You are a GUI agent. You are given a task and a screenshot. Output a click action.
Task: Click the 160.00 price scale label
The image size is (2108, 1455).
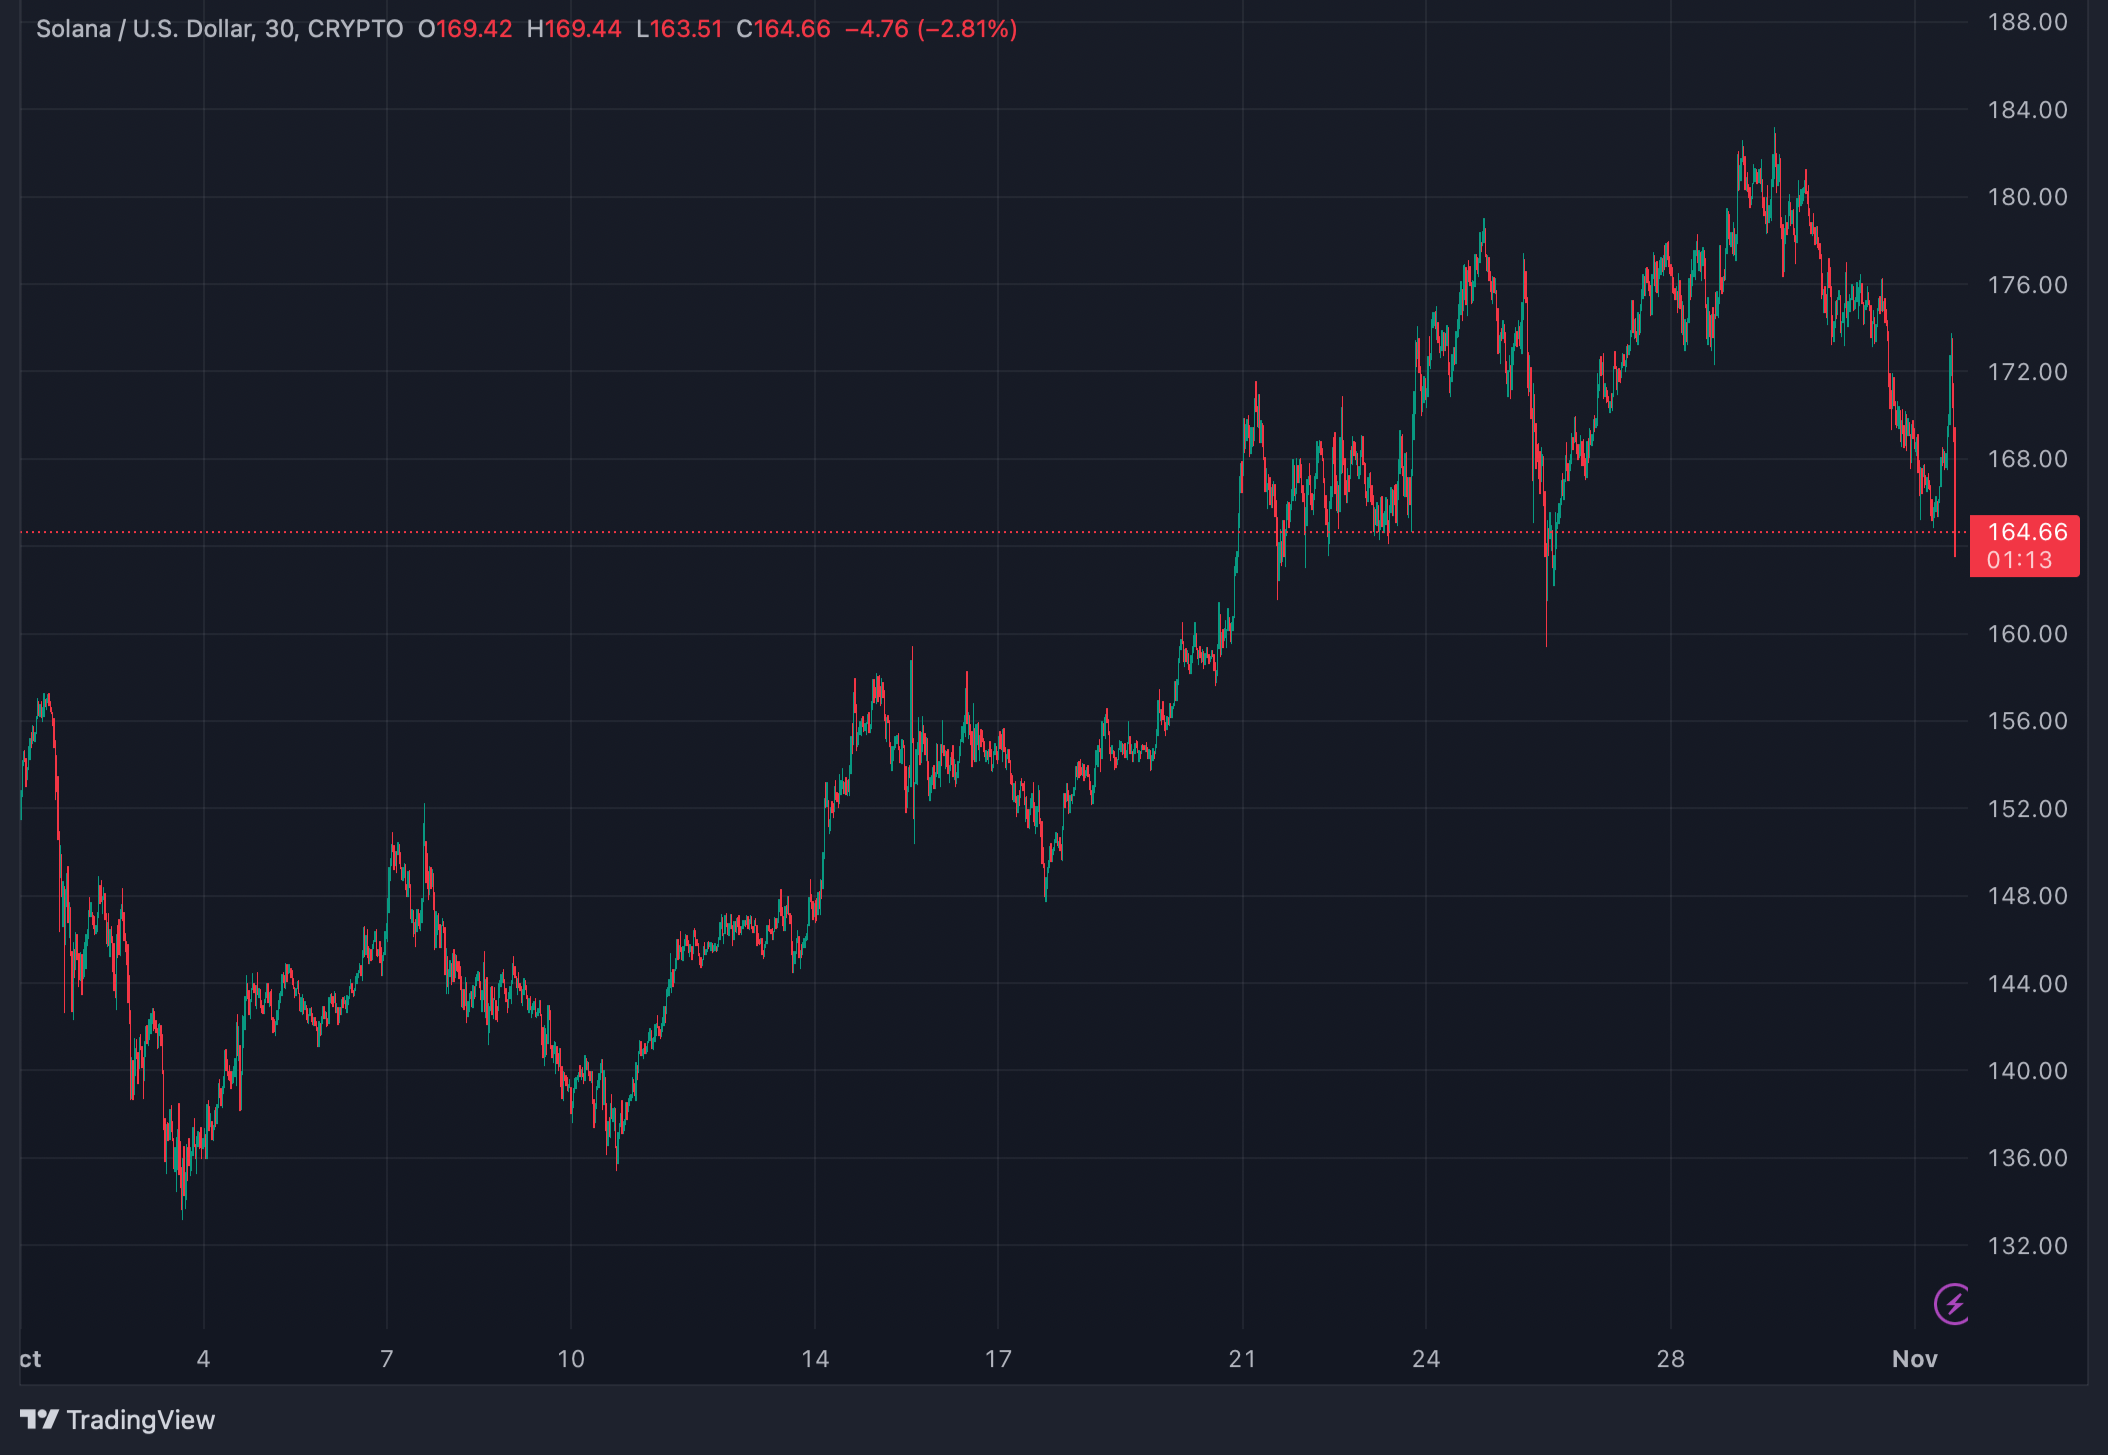tap(2027, 634)
